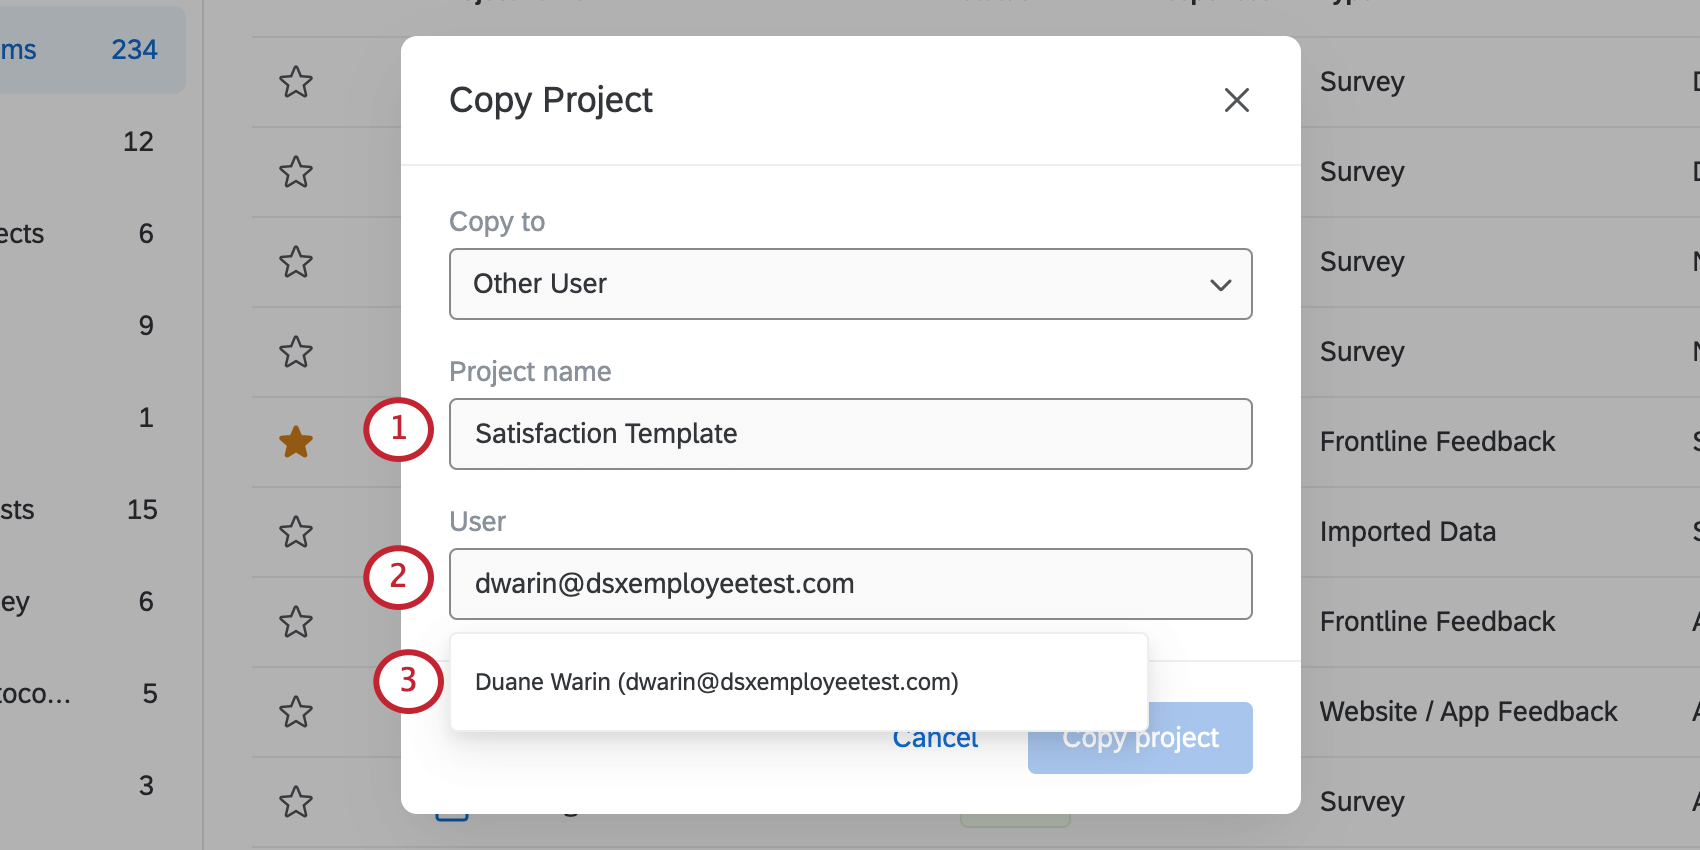
Task: Click the User email input field
Action: [x=850, y=584]
